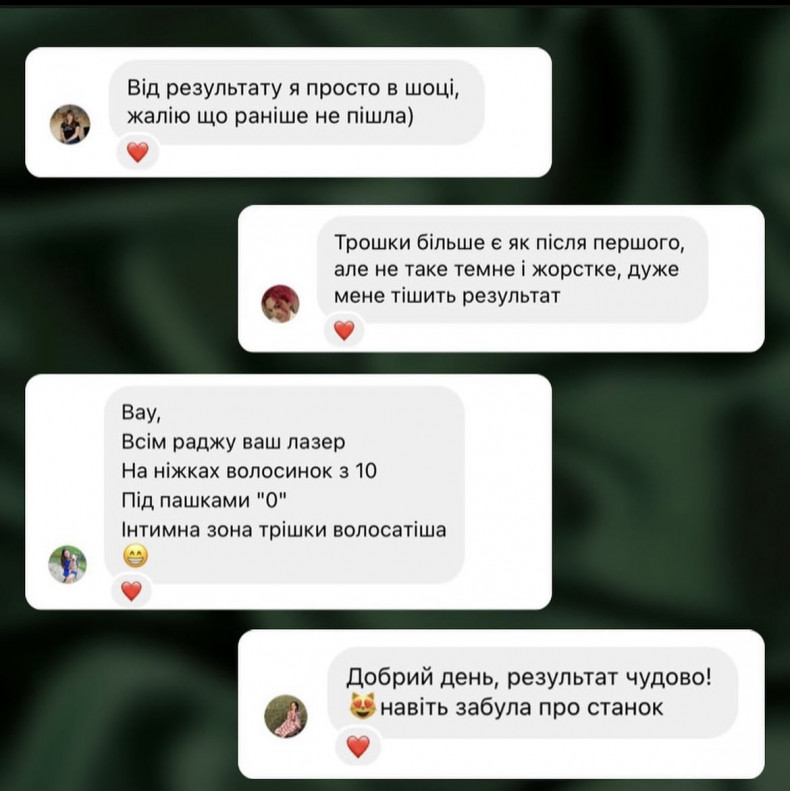Click text 'навіть забула про станок'
The image size is (790, 791).
(522, 707)
